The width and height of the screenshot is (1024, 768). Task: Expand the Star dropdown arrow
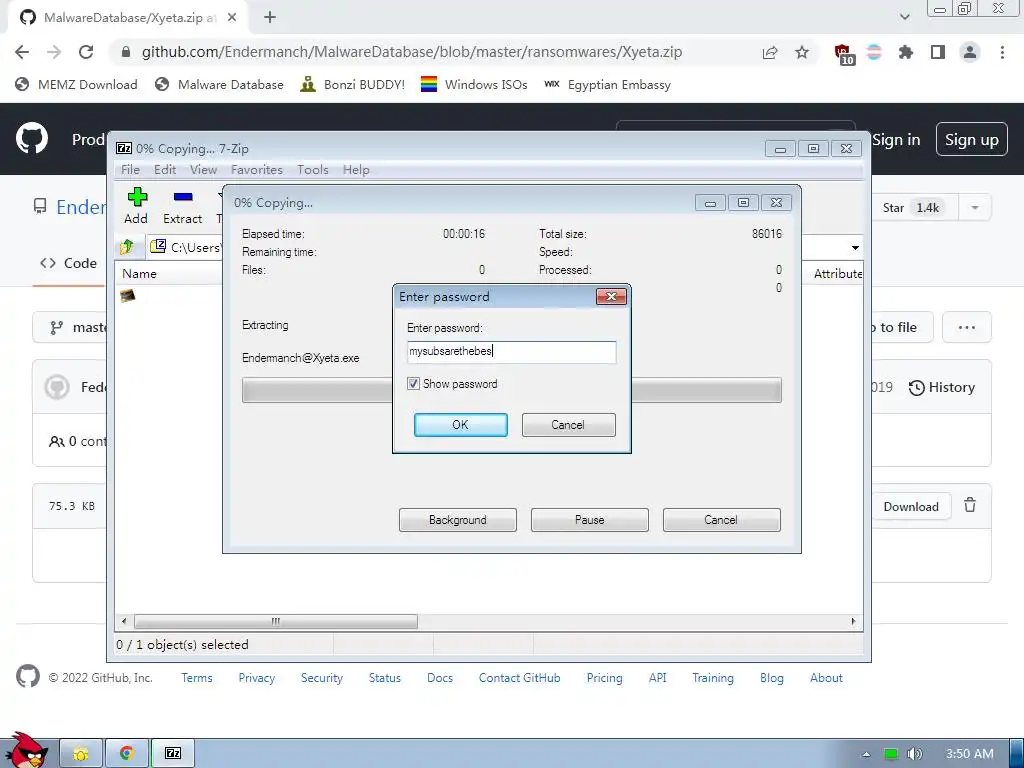coord(974,208)
